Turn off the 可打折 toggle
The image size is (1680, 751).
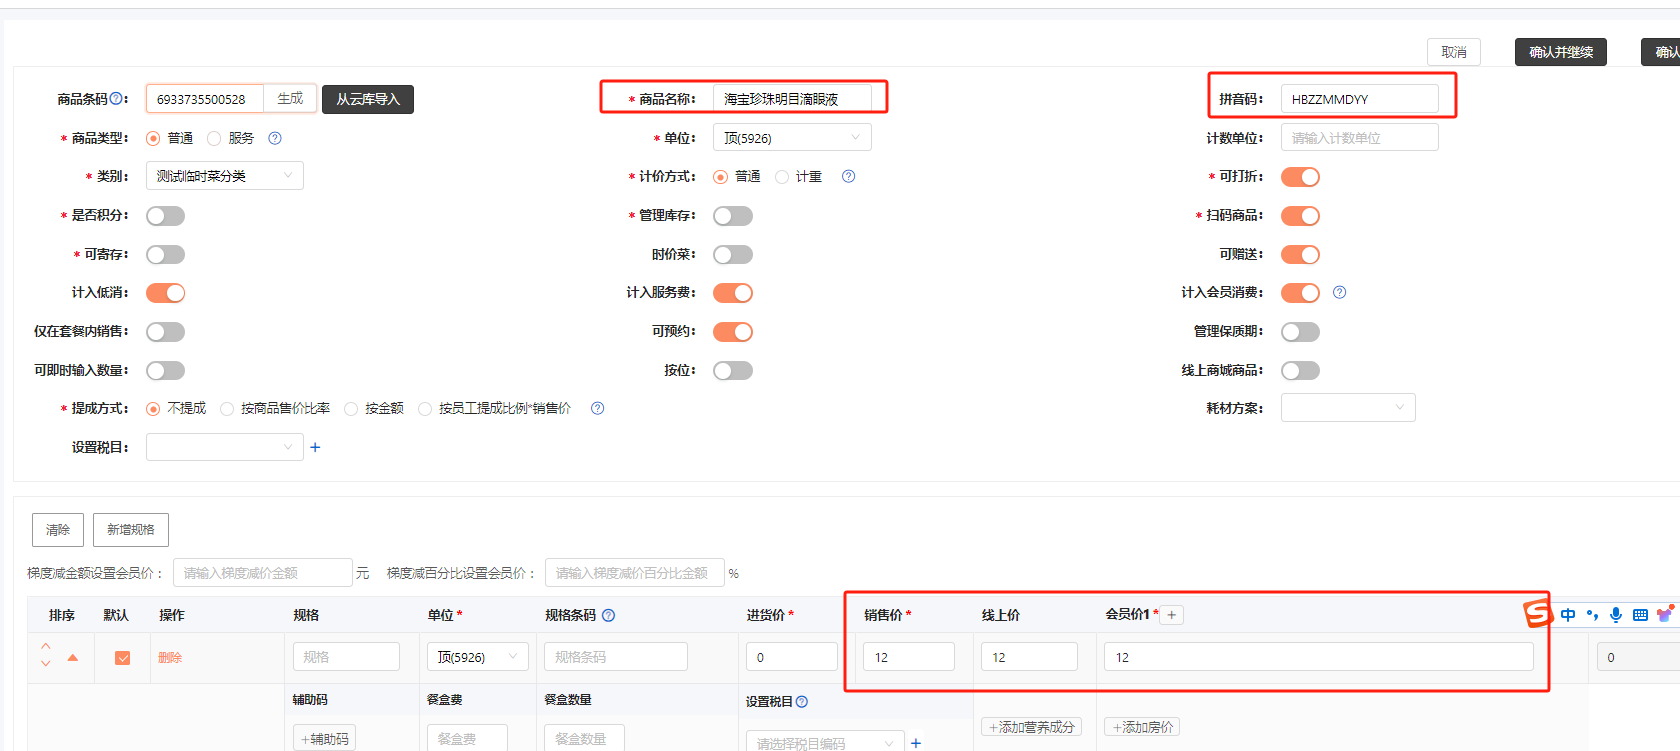coord(1300,177)
